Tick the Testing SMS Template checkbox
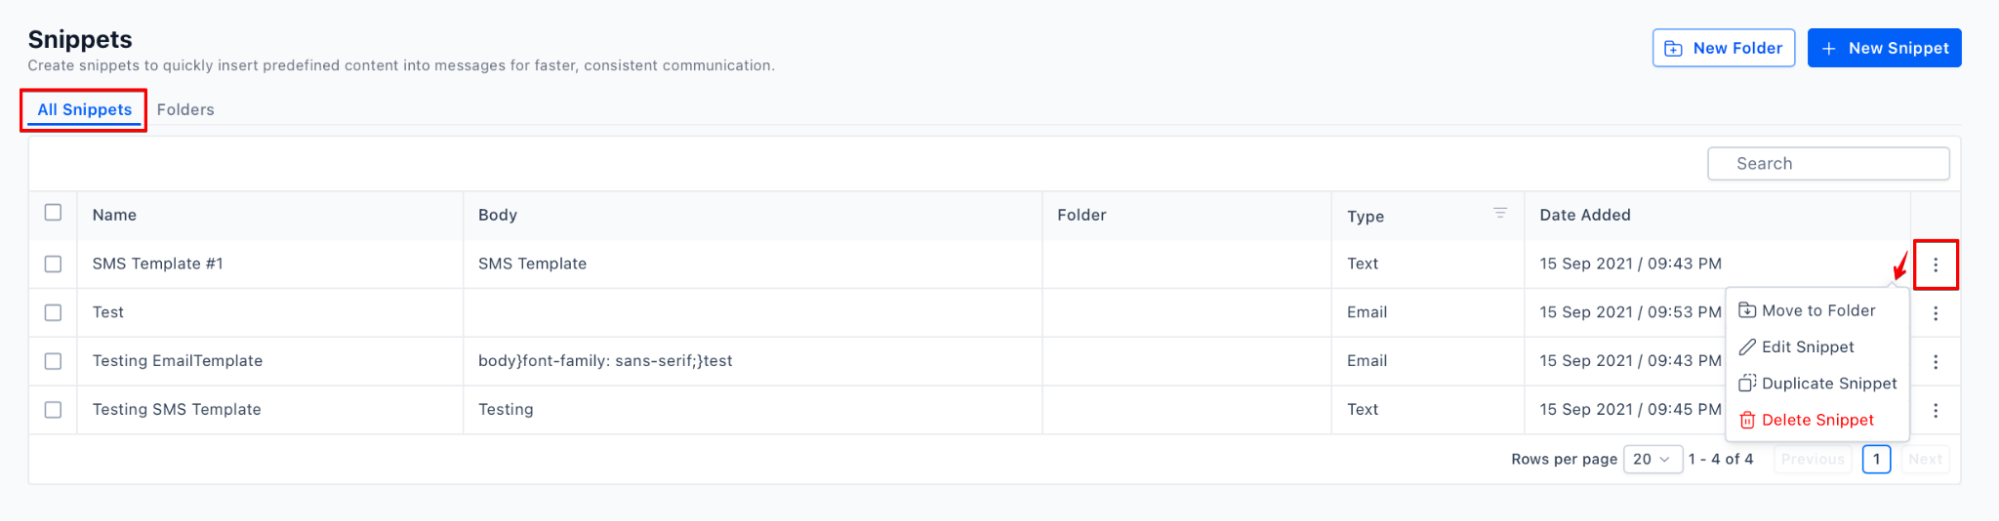Viewport: 1999px width, 521px height. click(x=53, y=410)
